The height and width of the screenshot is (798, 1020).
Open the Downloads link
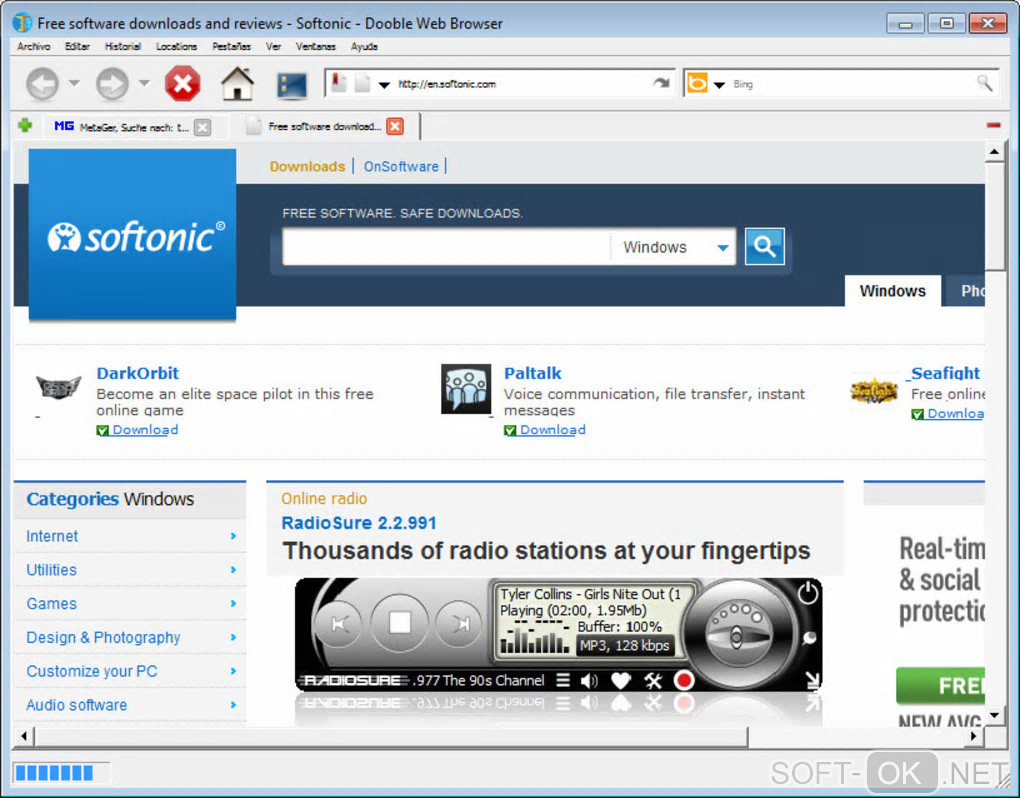pyautogui.click(x=307, y=166)
